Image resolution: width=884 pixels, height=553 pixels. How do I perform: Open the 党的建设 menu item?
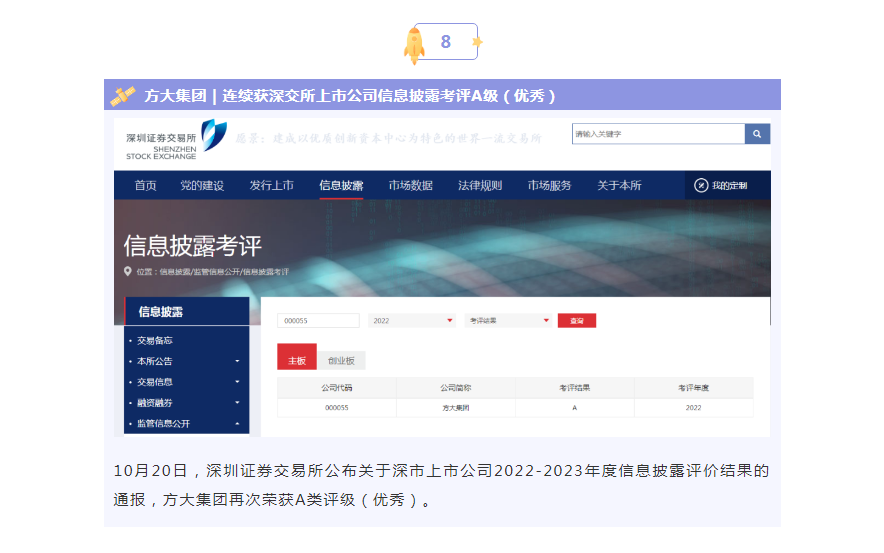(x=202, y=185)
